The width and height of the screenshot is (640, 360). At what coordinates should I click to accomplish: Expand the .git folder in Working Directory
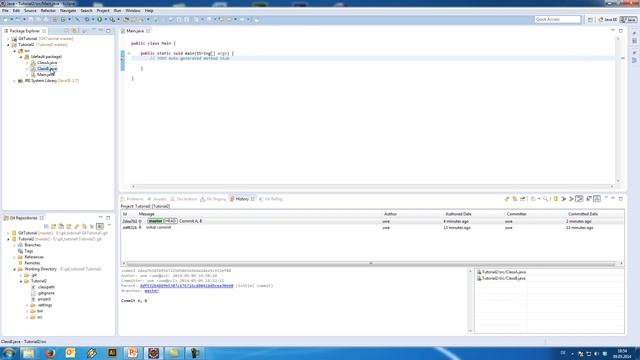point(21,275)
